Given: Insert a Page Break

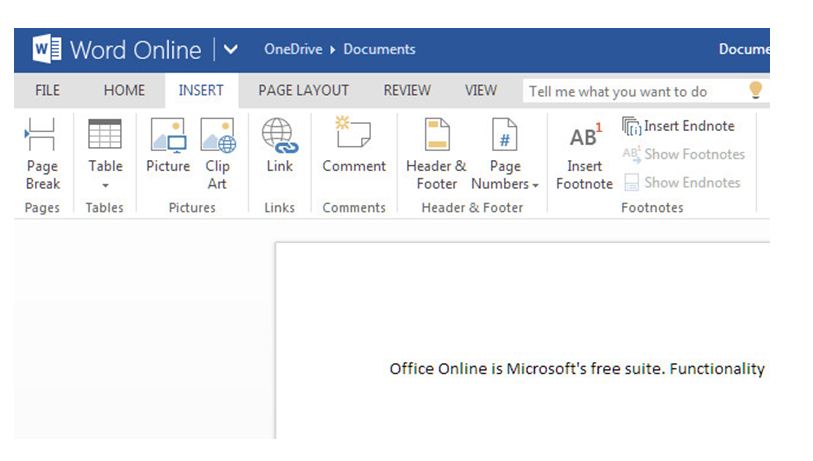Looking at the screenshot, I should 43,154.
